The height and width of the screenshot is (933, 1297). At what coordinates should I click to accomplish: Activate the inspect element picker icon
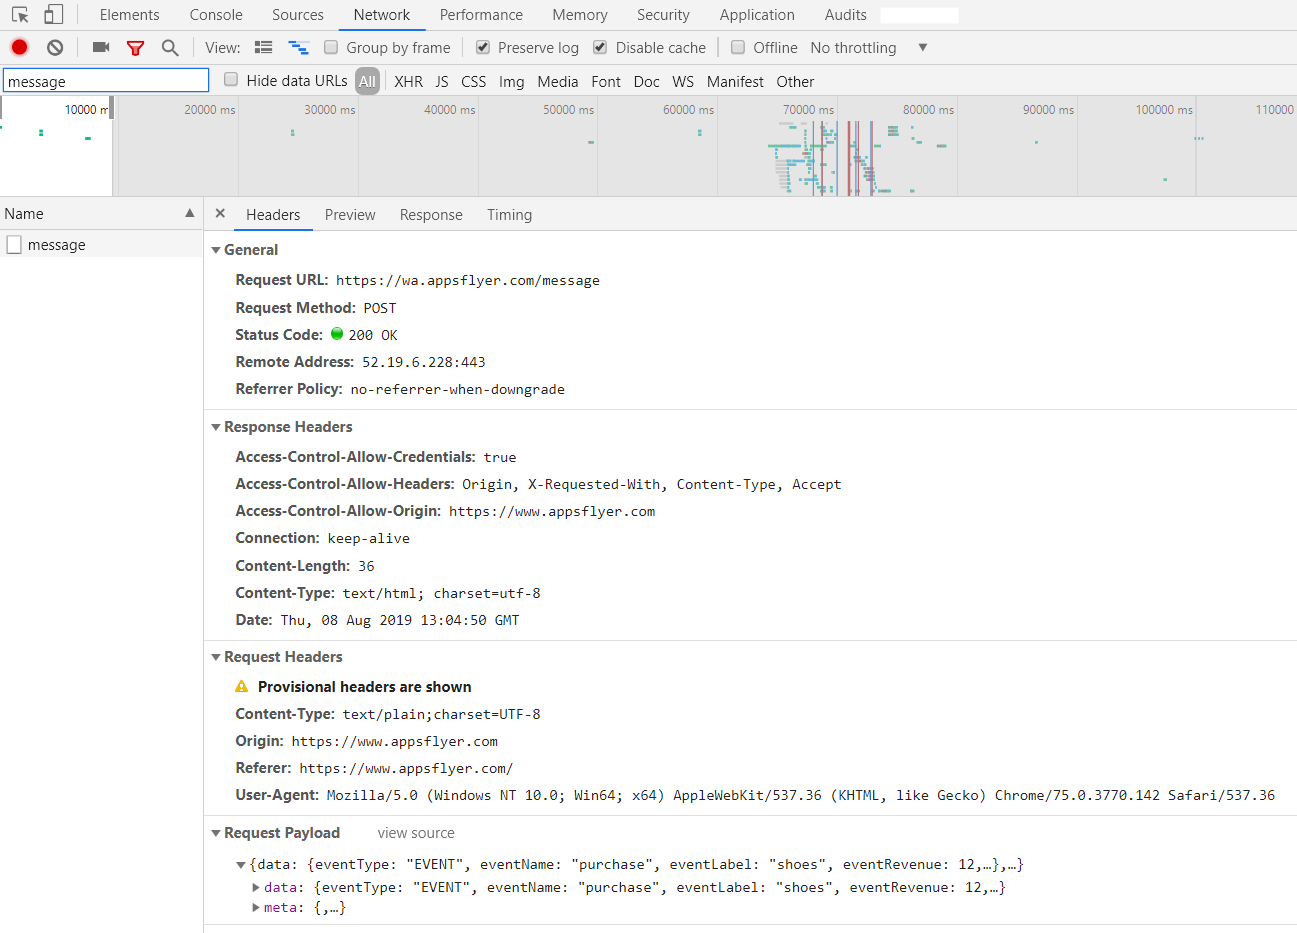(20, 15)
